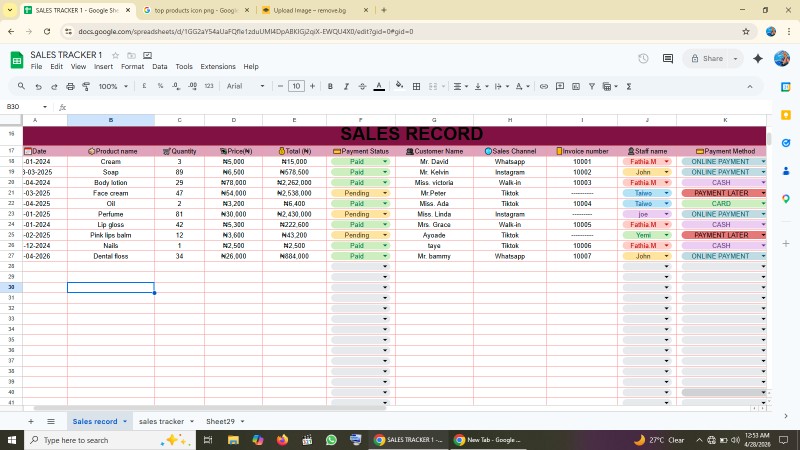Switch to the remove.bg browser tab
This screenshot has height=450, width=800.
click(310, 10)
